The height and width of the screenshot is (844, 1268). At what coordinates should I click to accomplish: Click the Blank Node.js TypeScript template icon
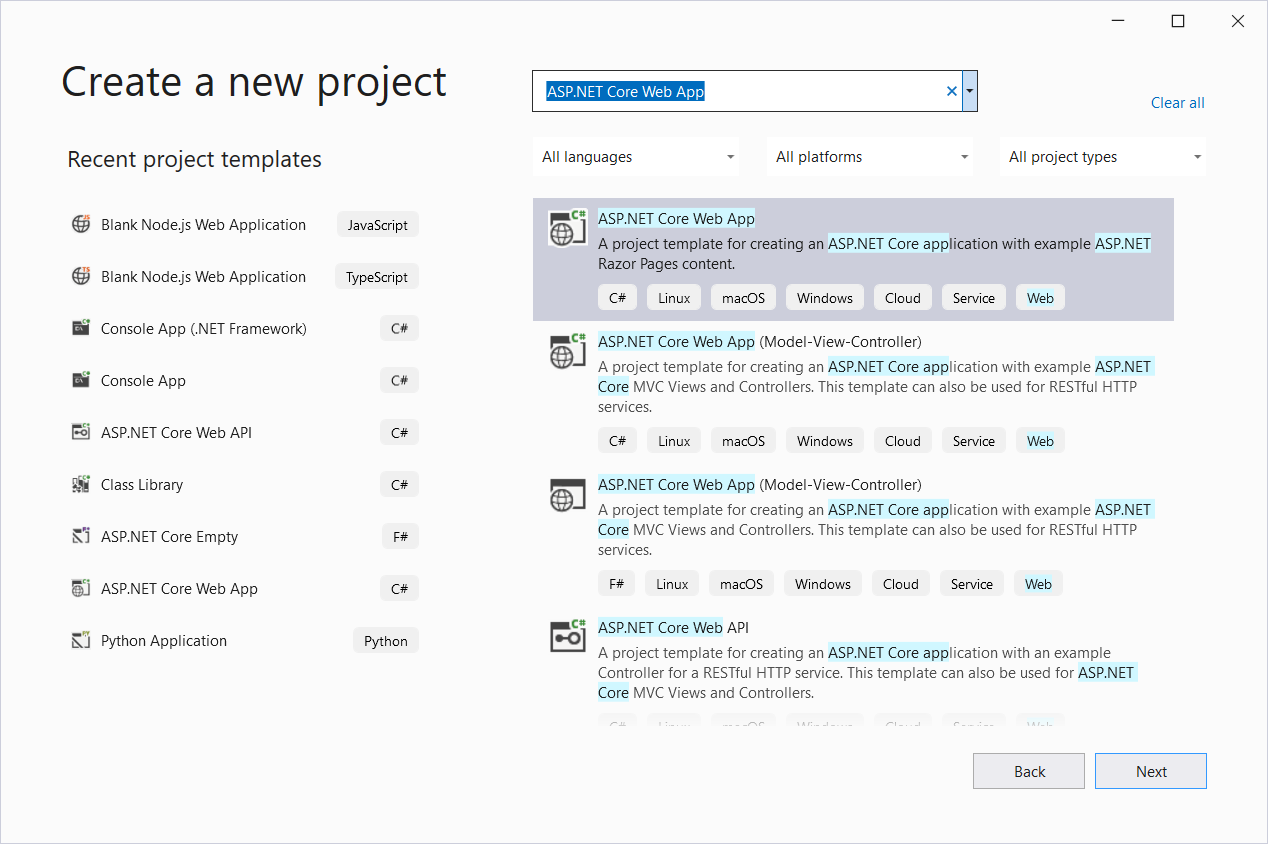tap(81, 276)
